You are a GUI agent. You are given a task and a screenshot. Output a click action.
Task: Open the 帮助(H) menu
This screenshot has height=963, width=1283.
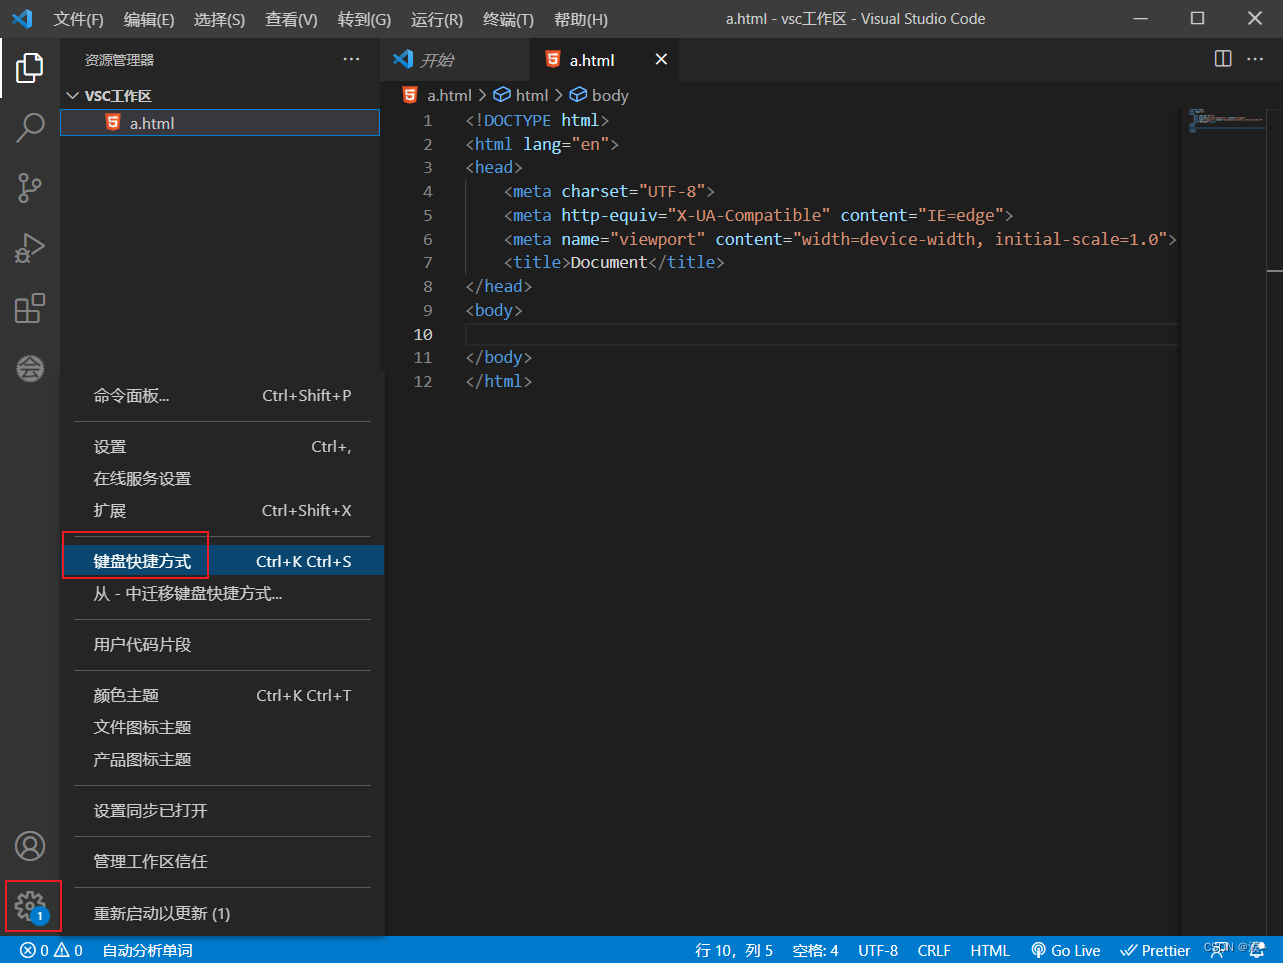[581, 19]
